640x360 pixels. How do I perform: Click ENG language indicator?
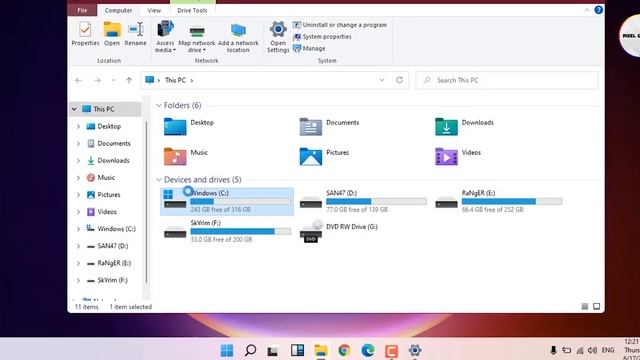(x=608, y=350)
